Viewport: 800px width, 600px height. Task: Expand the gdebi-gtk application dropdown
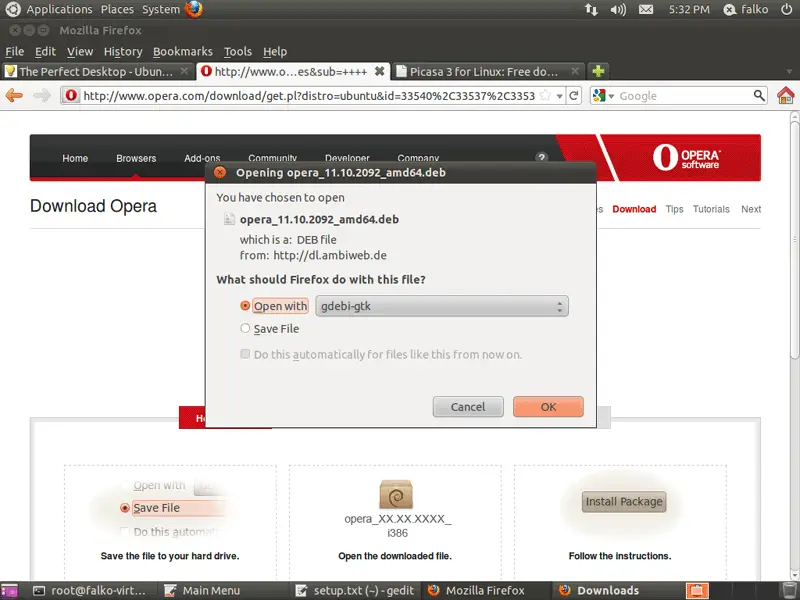pos(441,306)
